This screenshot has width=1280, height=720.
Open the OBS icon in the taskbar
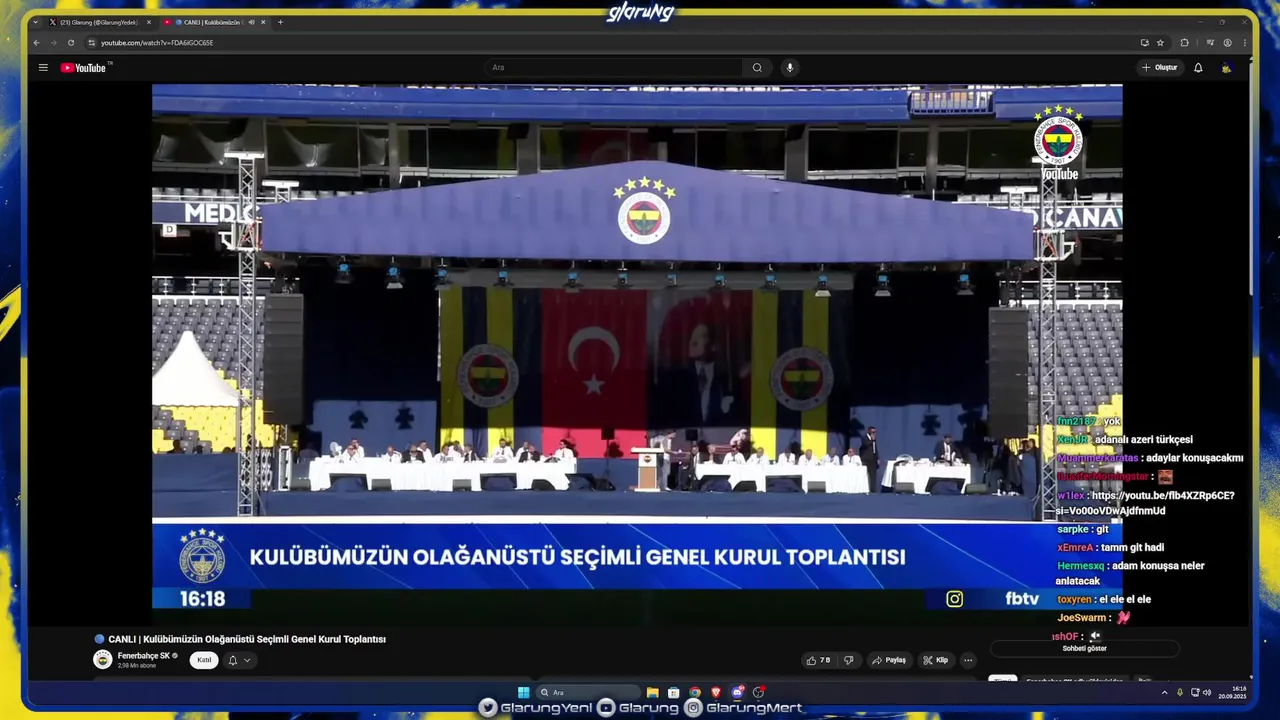click(x=758, y=692)
